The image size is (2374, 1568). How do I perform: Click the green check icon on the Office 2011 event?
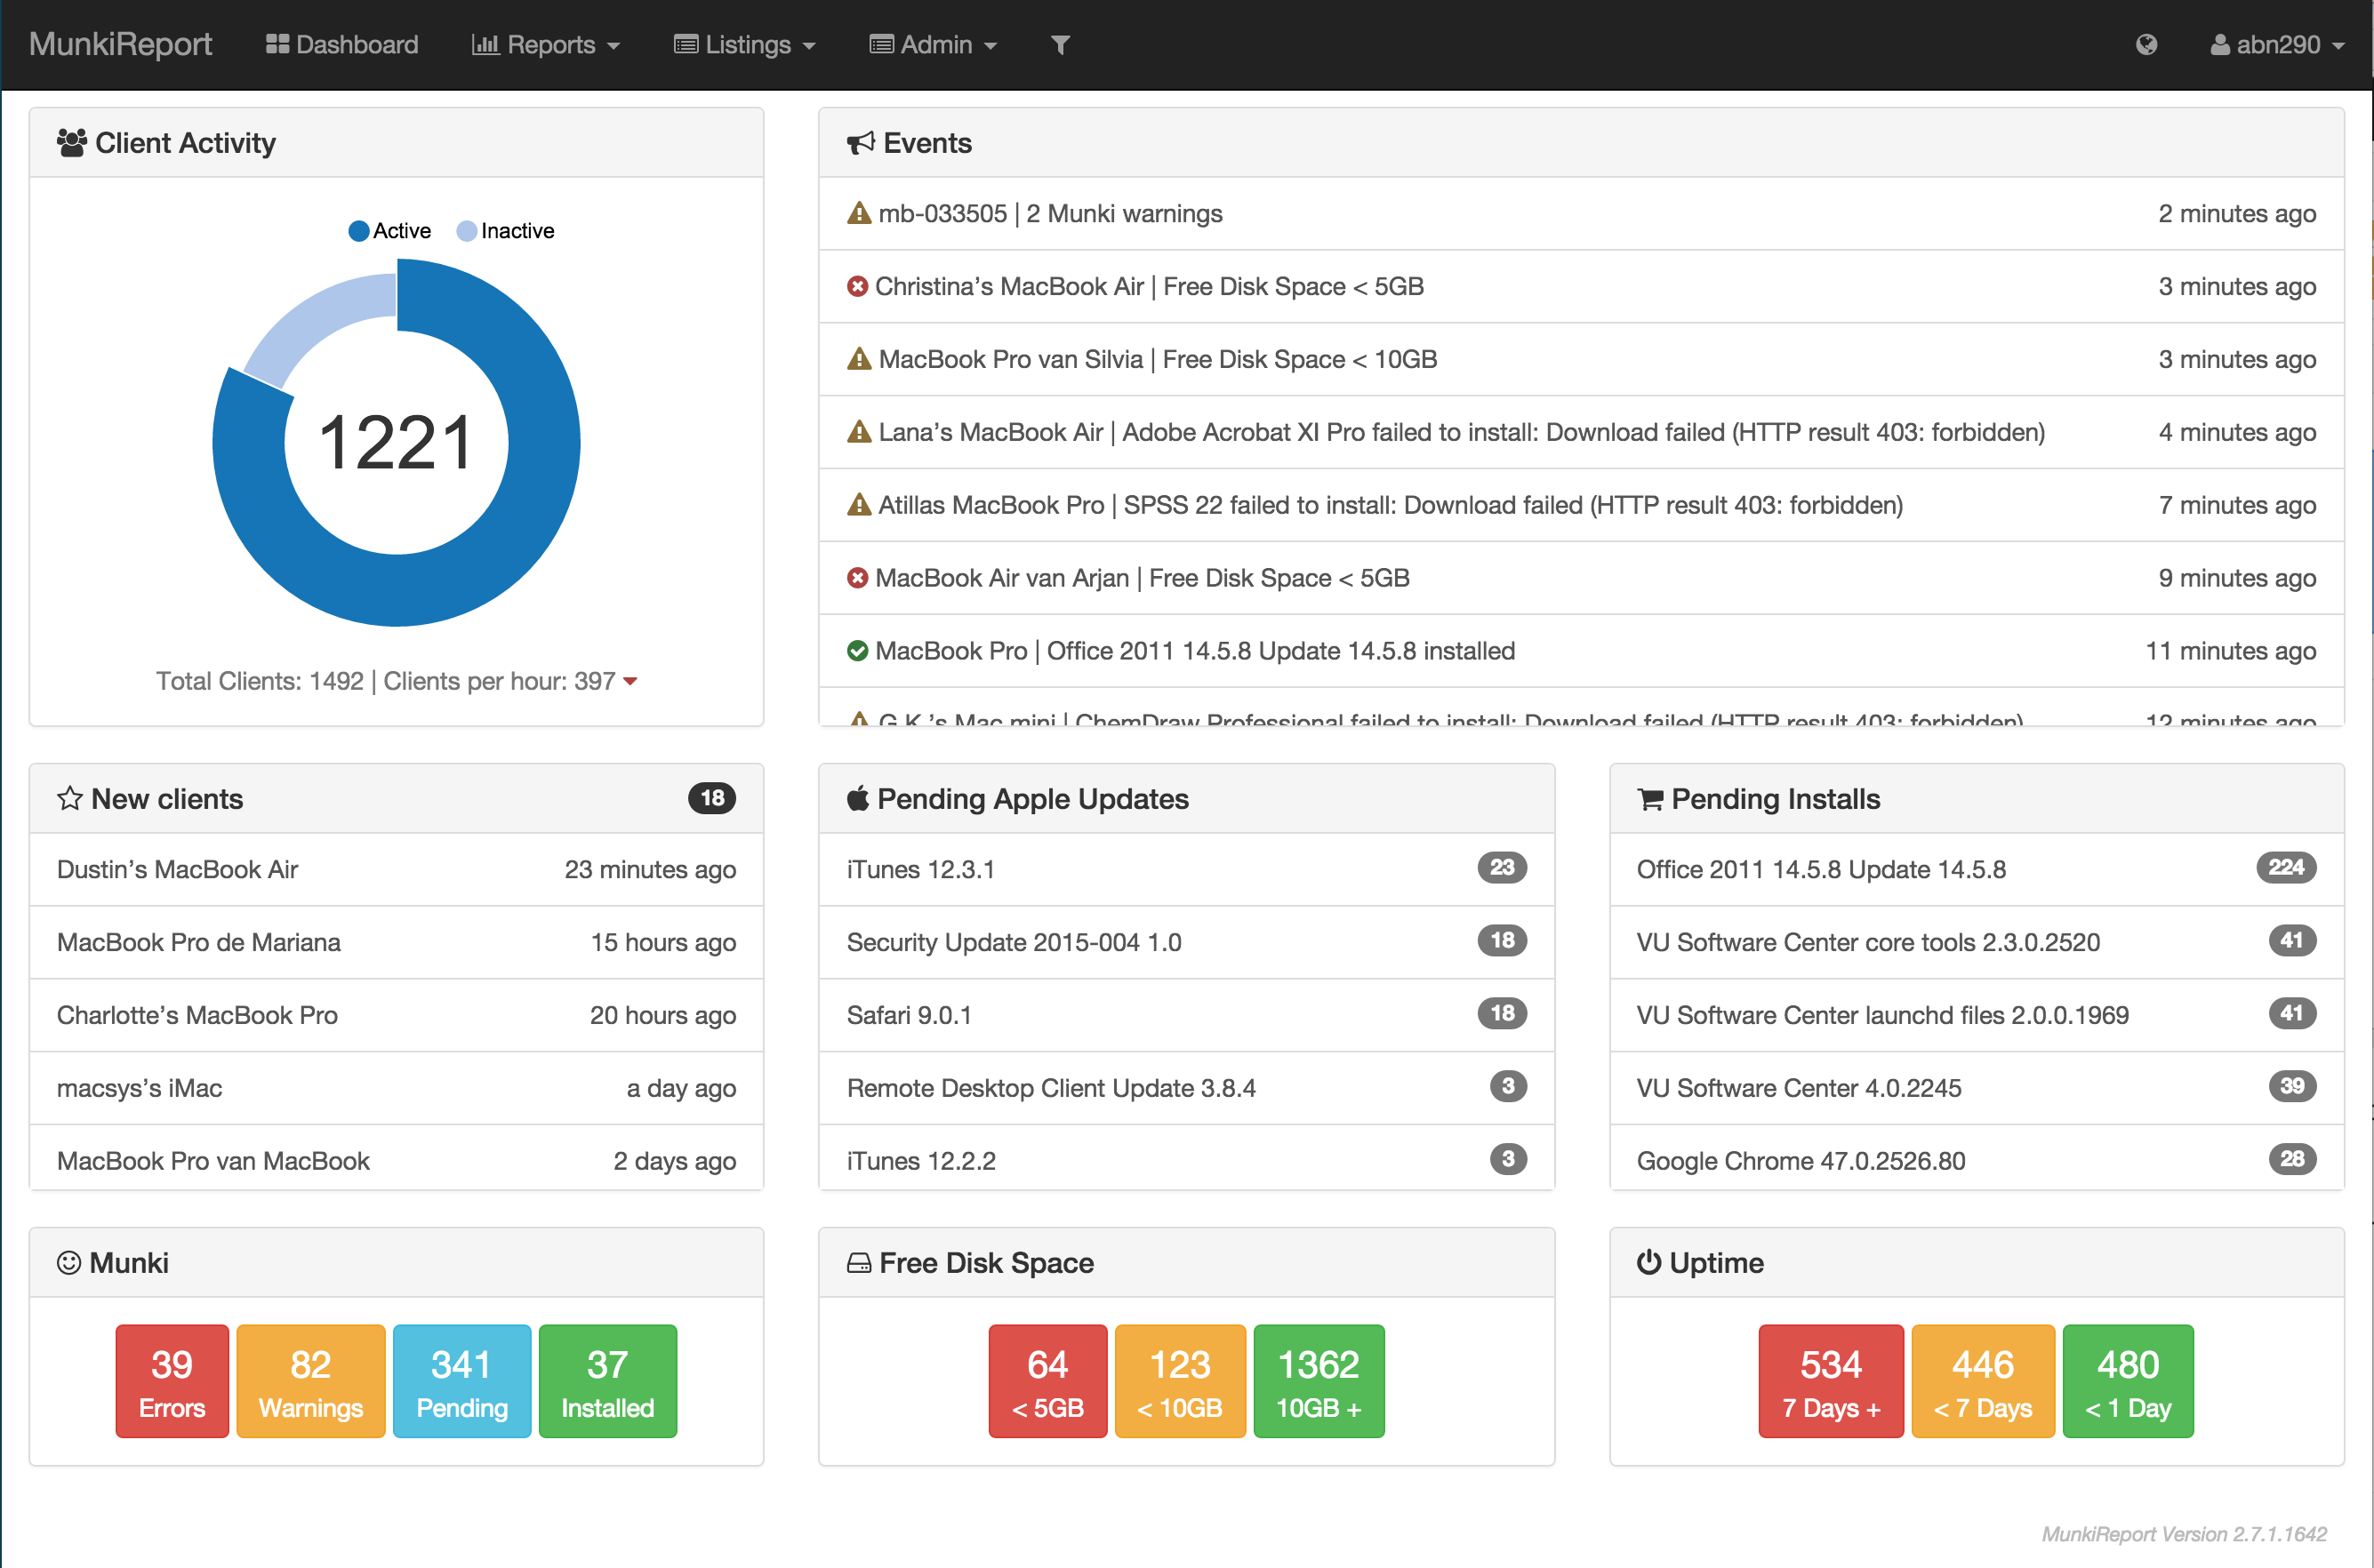[x=858, y=650]
